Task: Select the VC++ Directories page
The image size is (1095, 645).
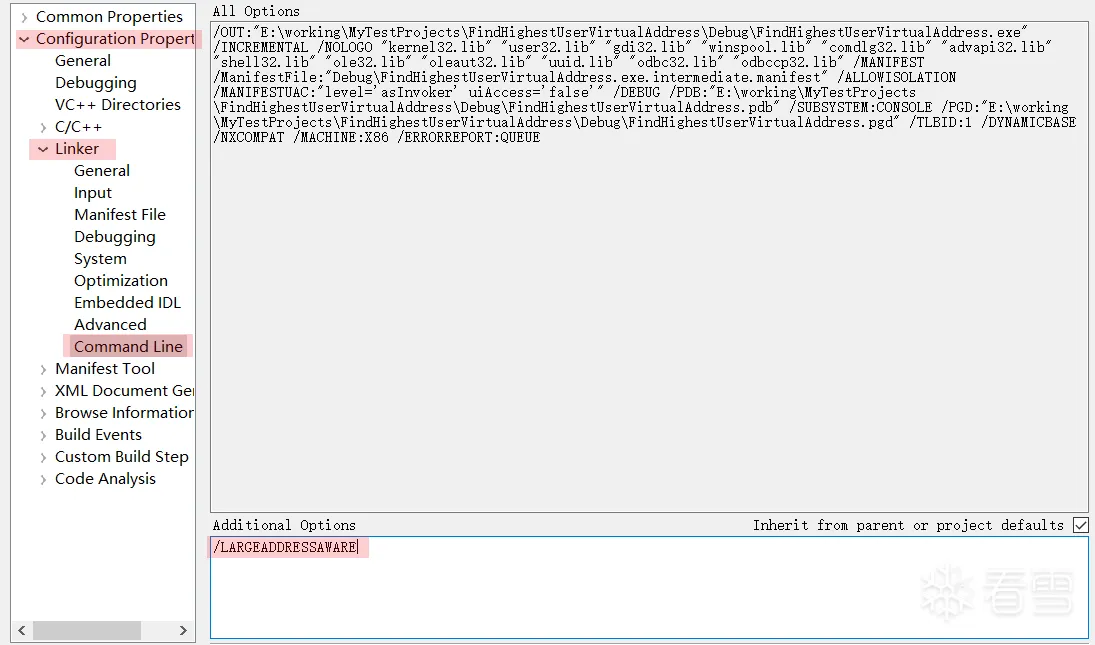Action: [117, 105]
